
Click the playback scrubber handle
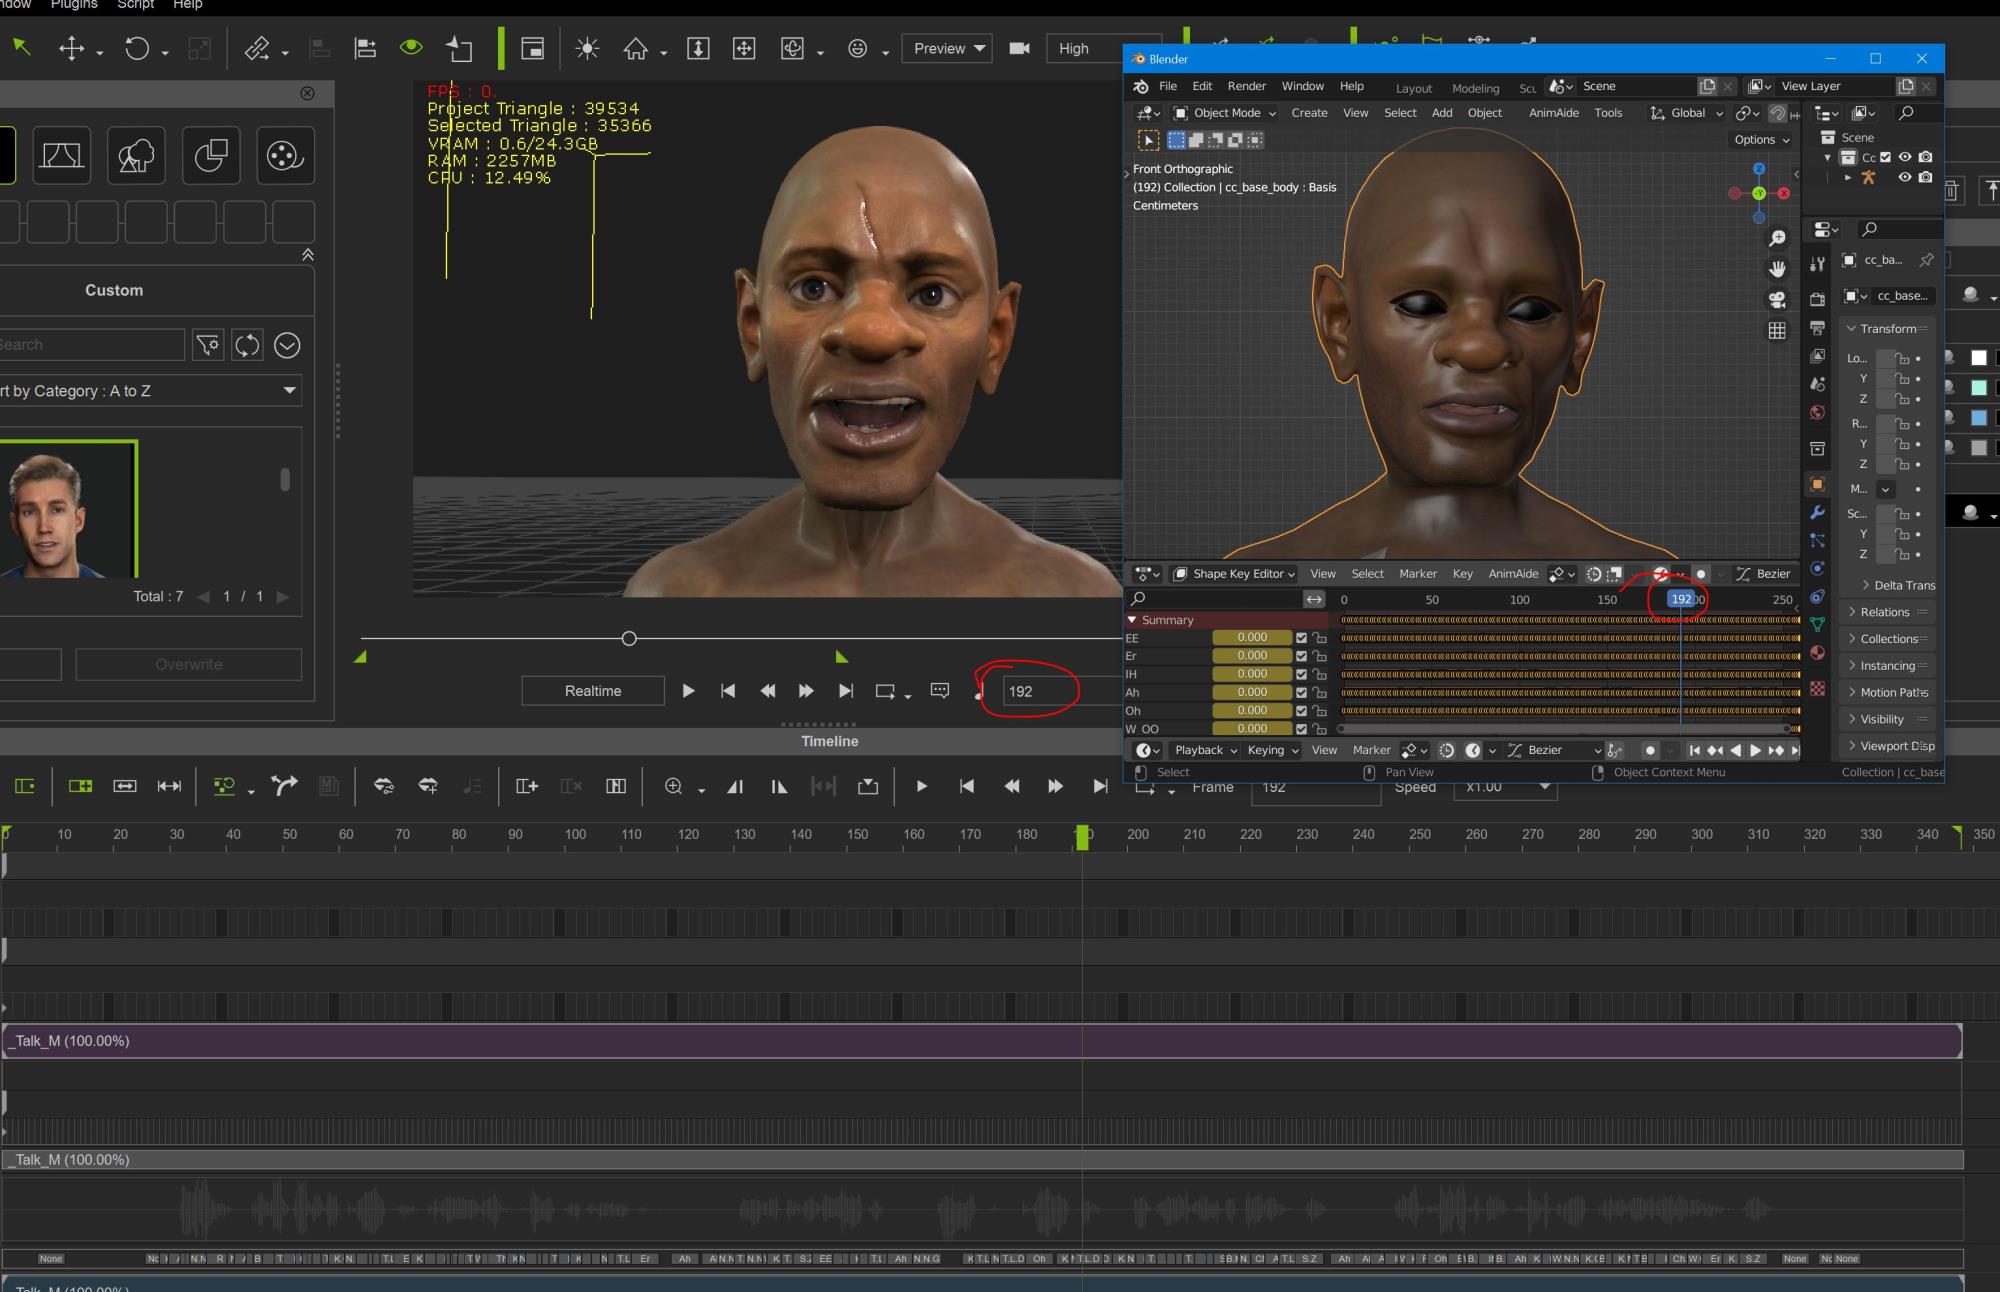pyautogui.click(x=629, y=638)
